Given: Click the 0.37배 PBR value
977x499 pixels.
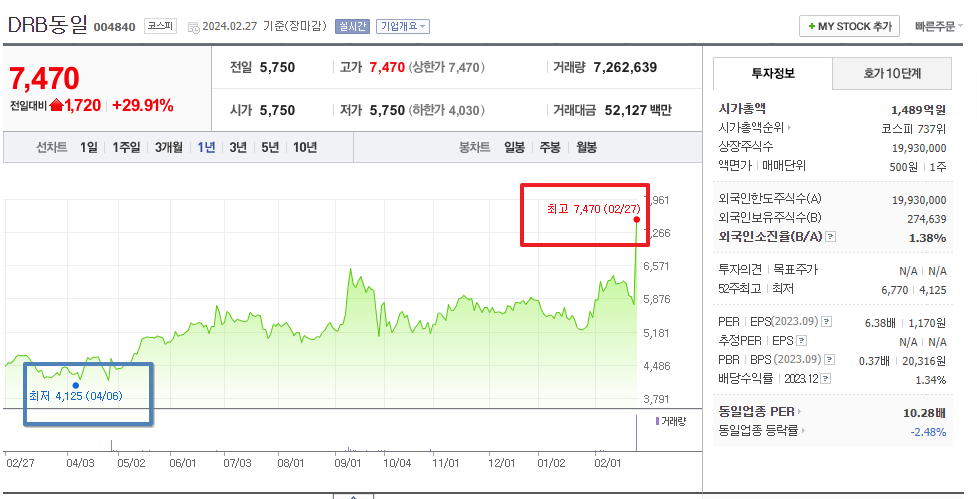Looking at the screenshot, I should pyautogui.click(x=874, y=361).
